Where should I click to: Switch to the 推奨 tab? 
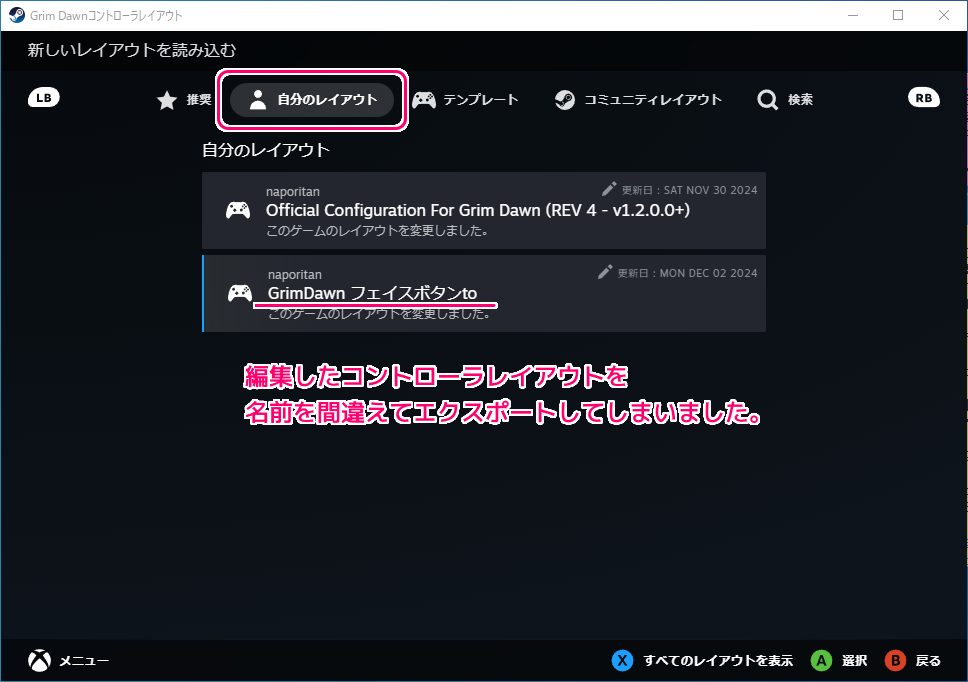(184, 99)
